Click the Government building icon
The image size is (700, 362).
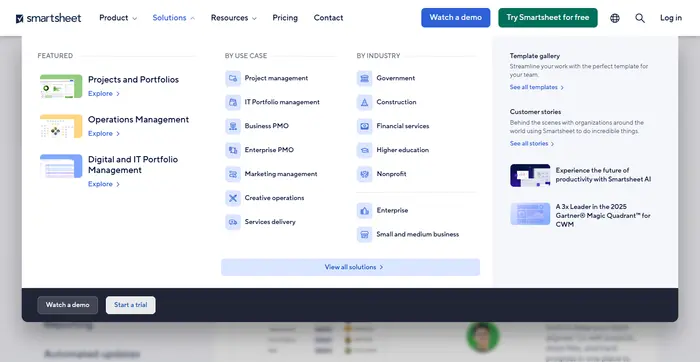click(365, 78)
